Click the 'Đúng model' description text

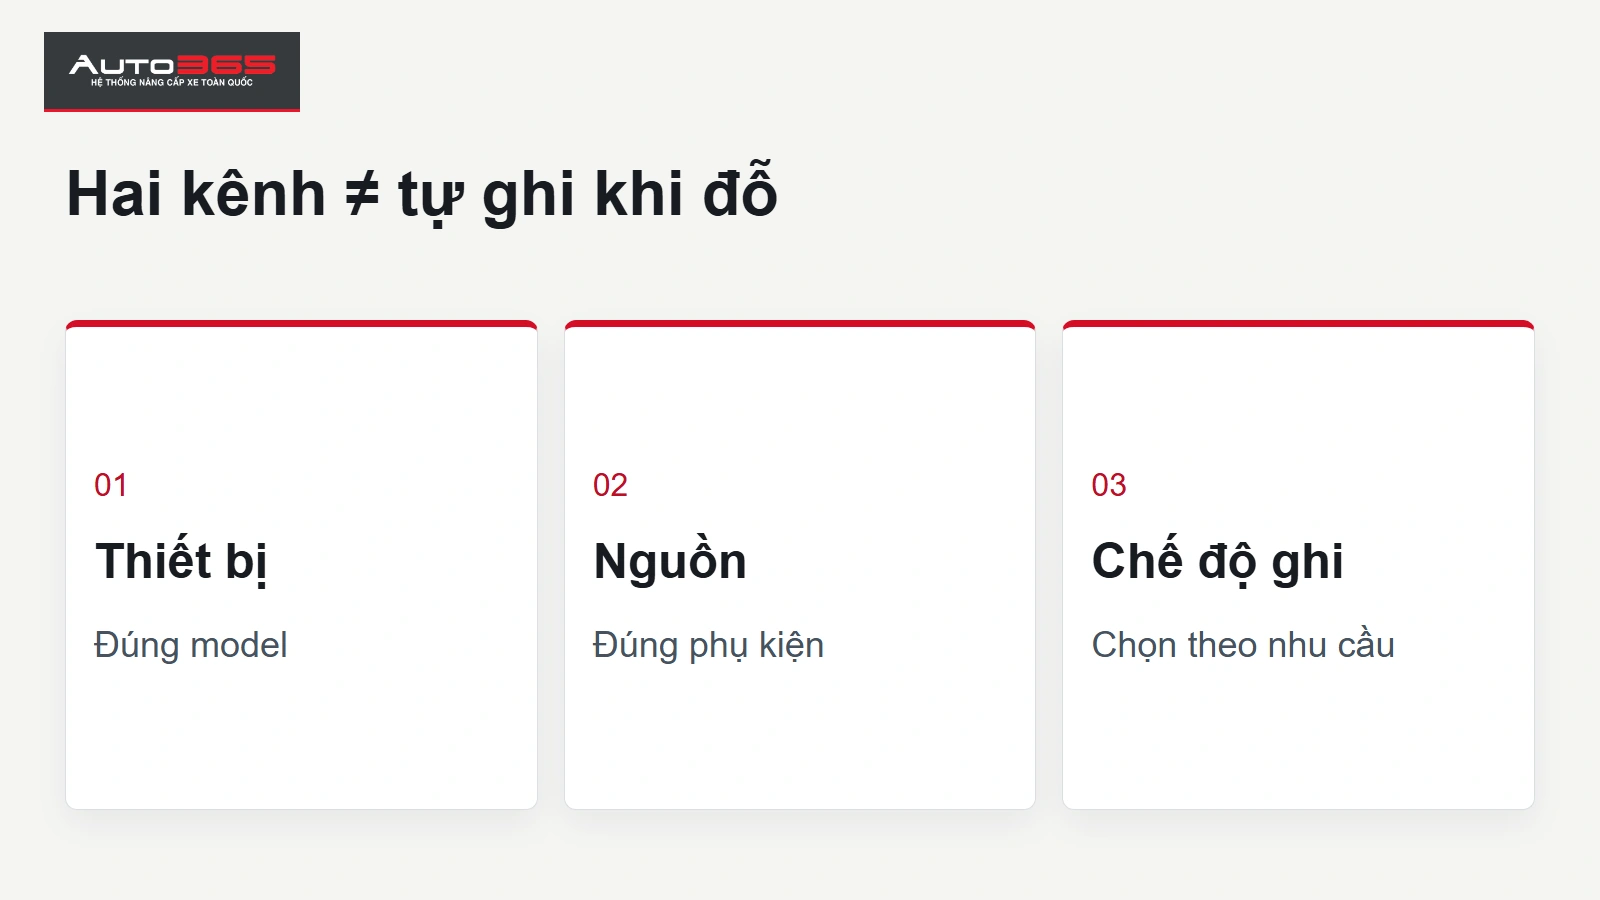click(x=191, y=645)
